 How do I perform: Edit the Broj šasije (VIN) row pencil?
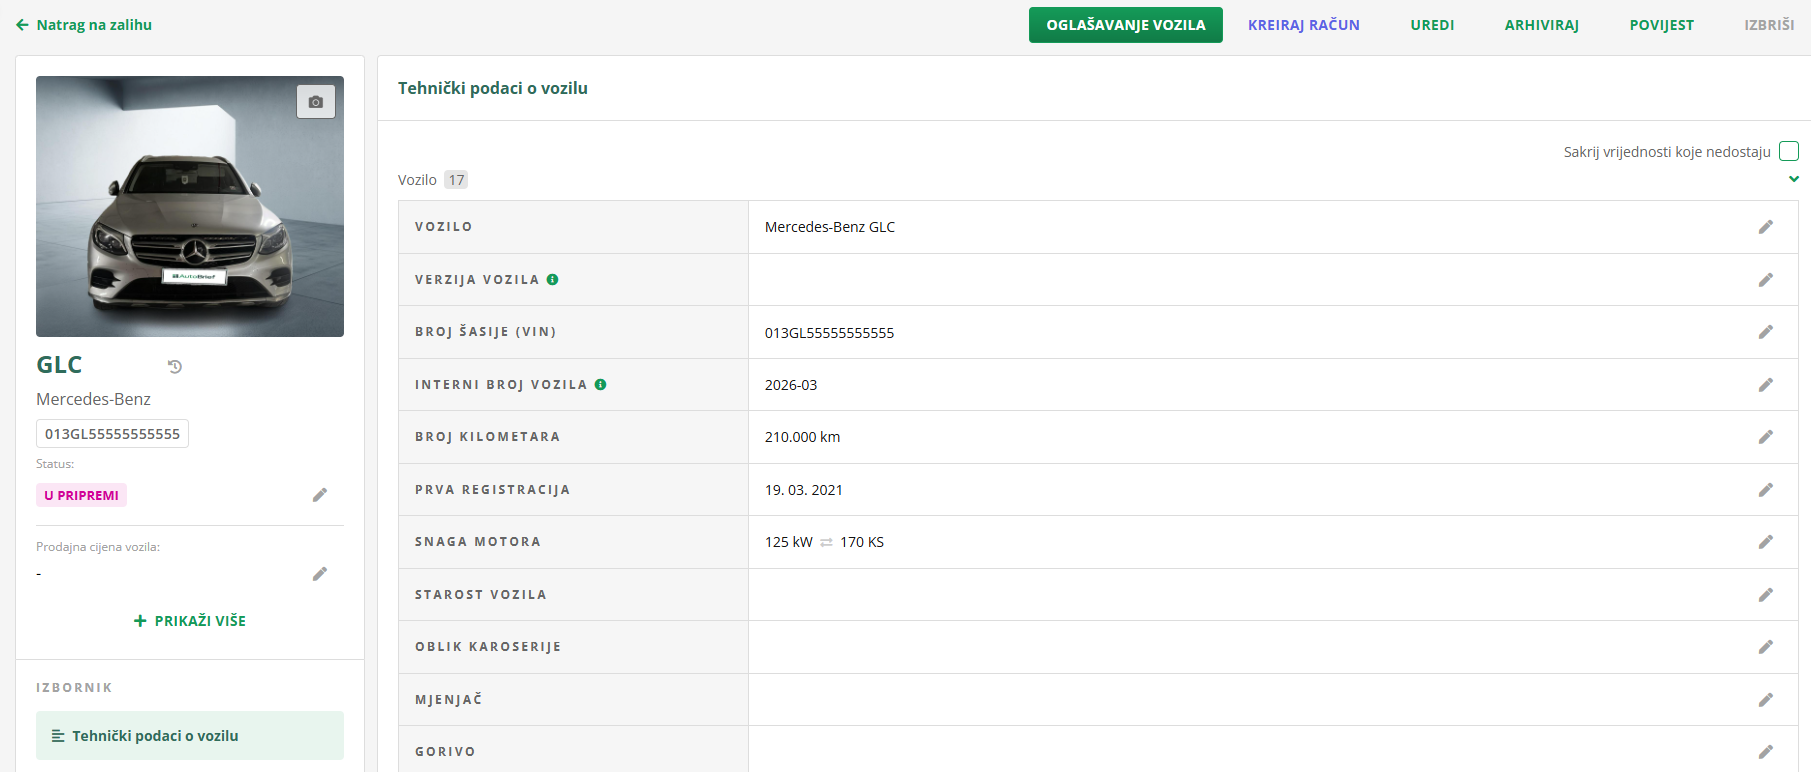point(1766,332)
